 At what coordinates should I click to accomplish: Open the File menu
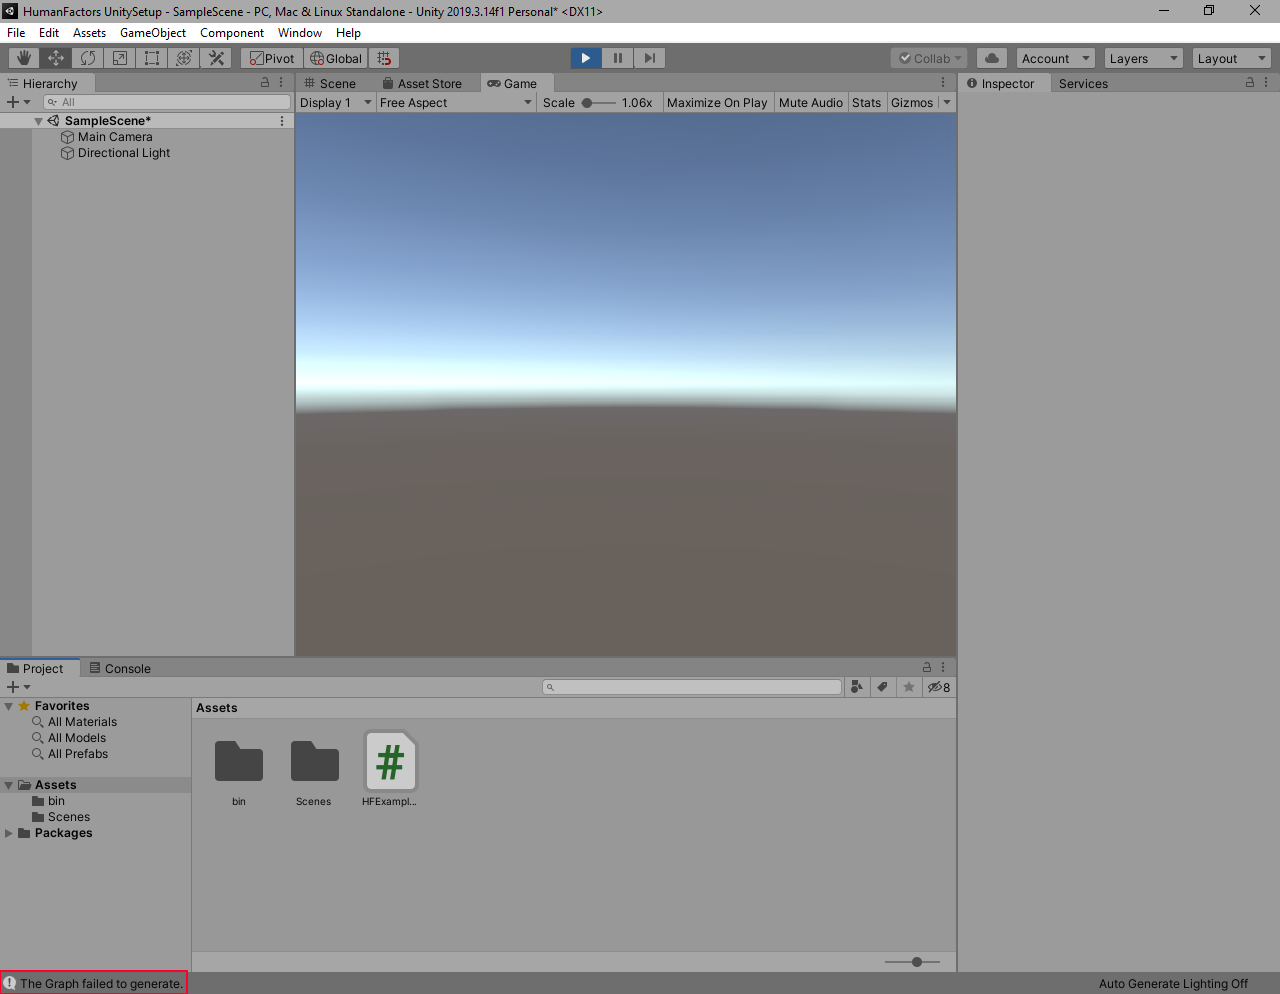point(16,33)
